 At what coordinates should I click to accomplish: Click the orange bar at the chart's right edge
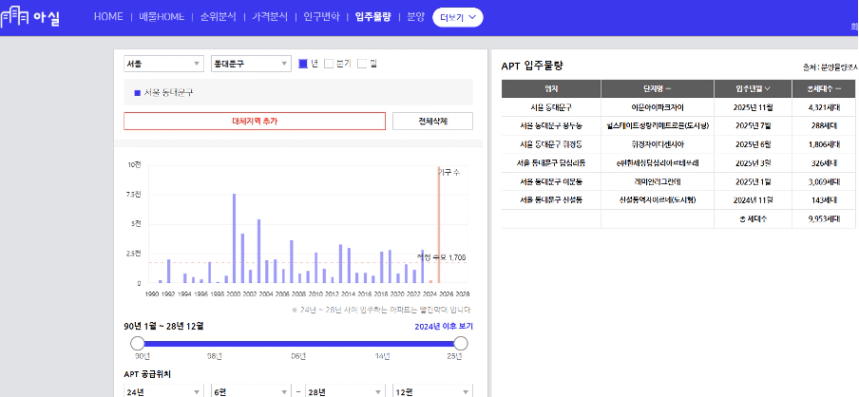click(438, 225)
